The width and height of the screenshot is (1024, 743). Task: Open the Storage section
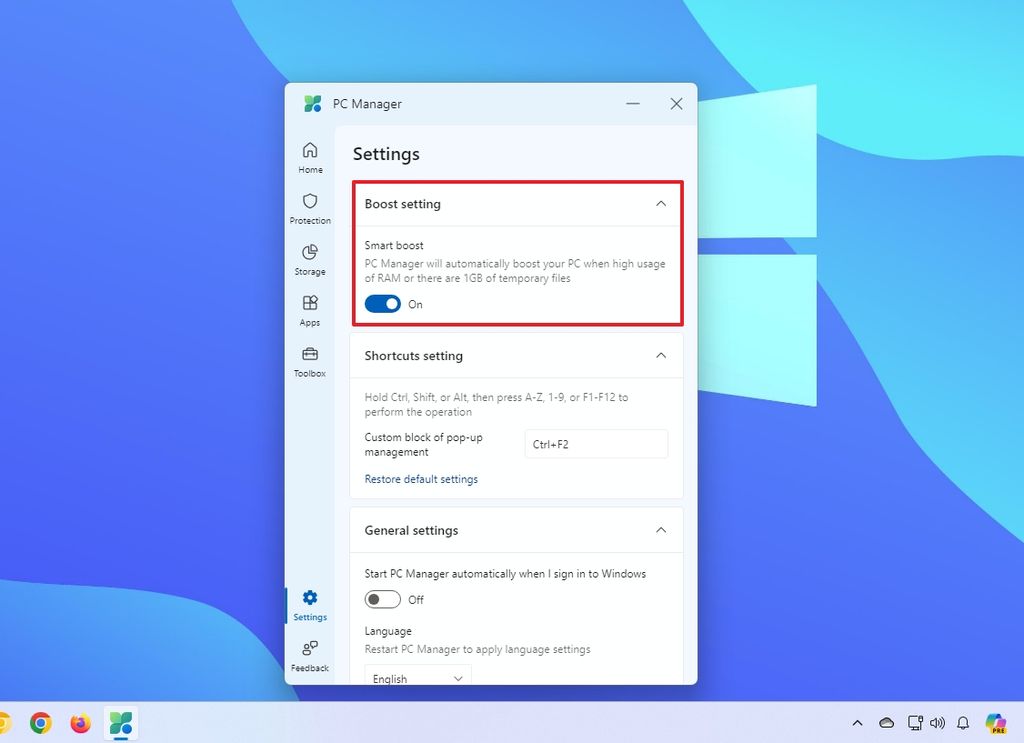310,258
